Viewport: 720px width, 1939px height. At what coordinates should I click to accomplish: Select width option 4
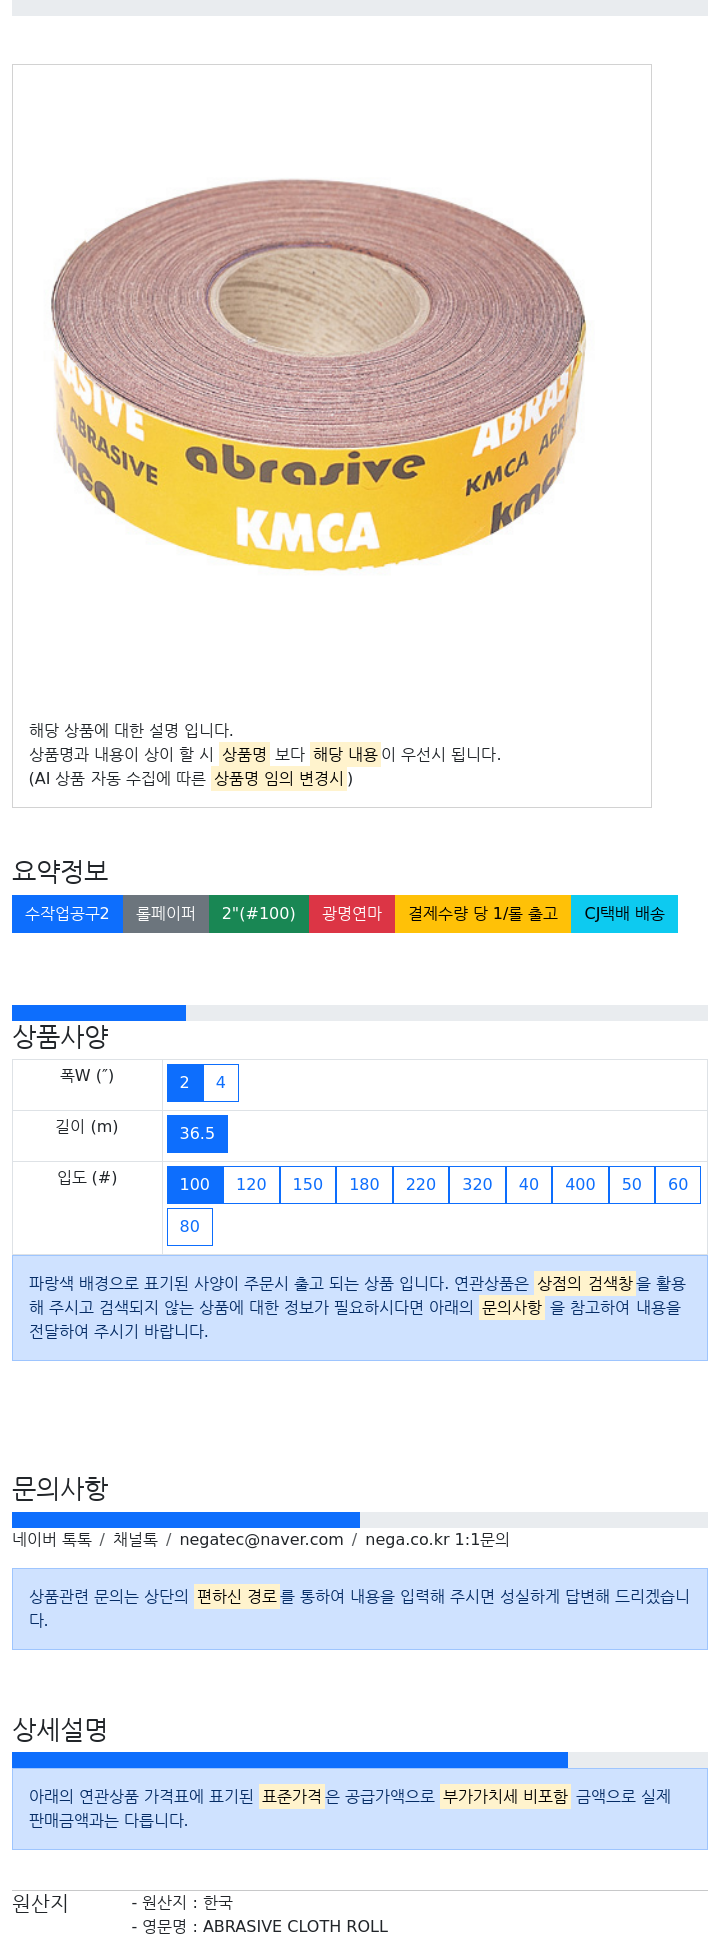[221, 1083]
